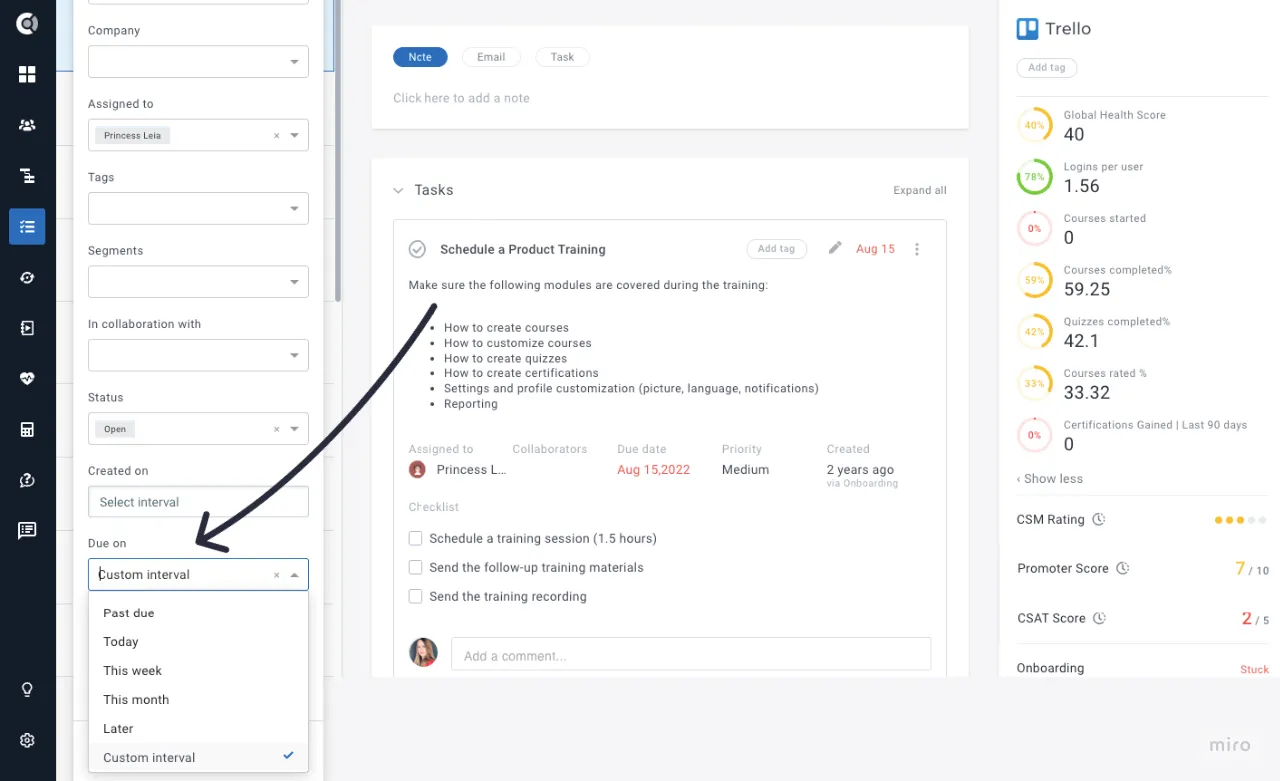Collapse the Due on dropdown arrow
This screenshot has width=1280, height=781.
click(295, 575)
